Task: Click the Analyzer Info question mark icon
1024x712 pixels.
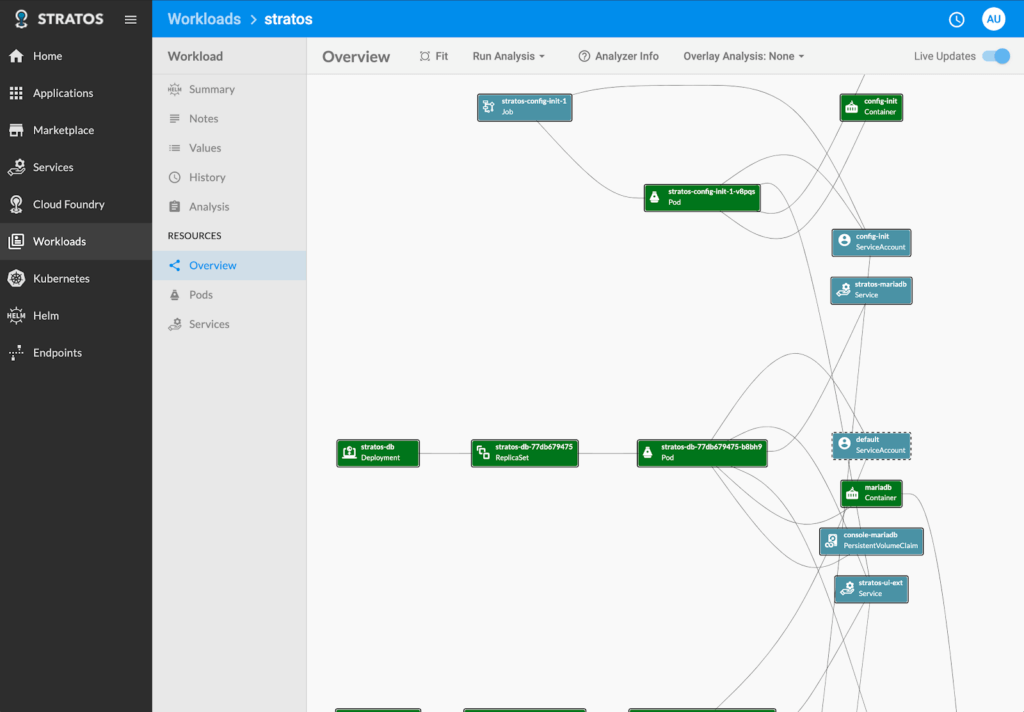Action: [584, 56]
